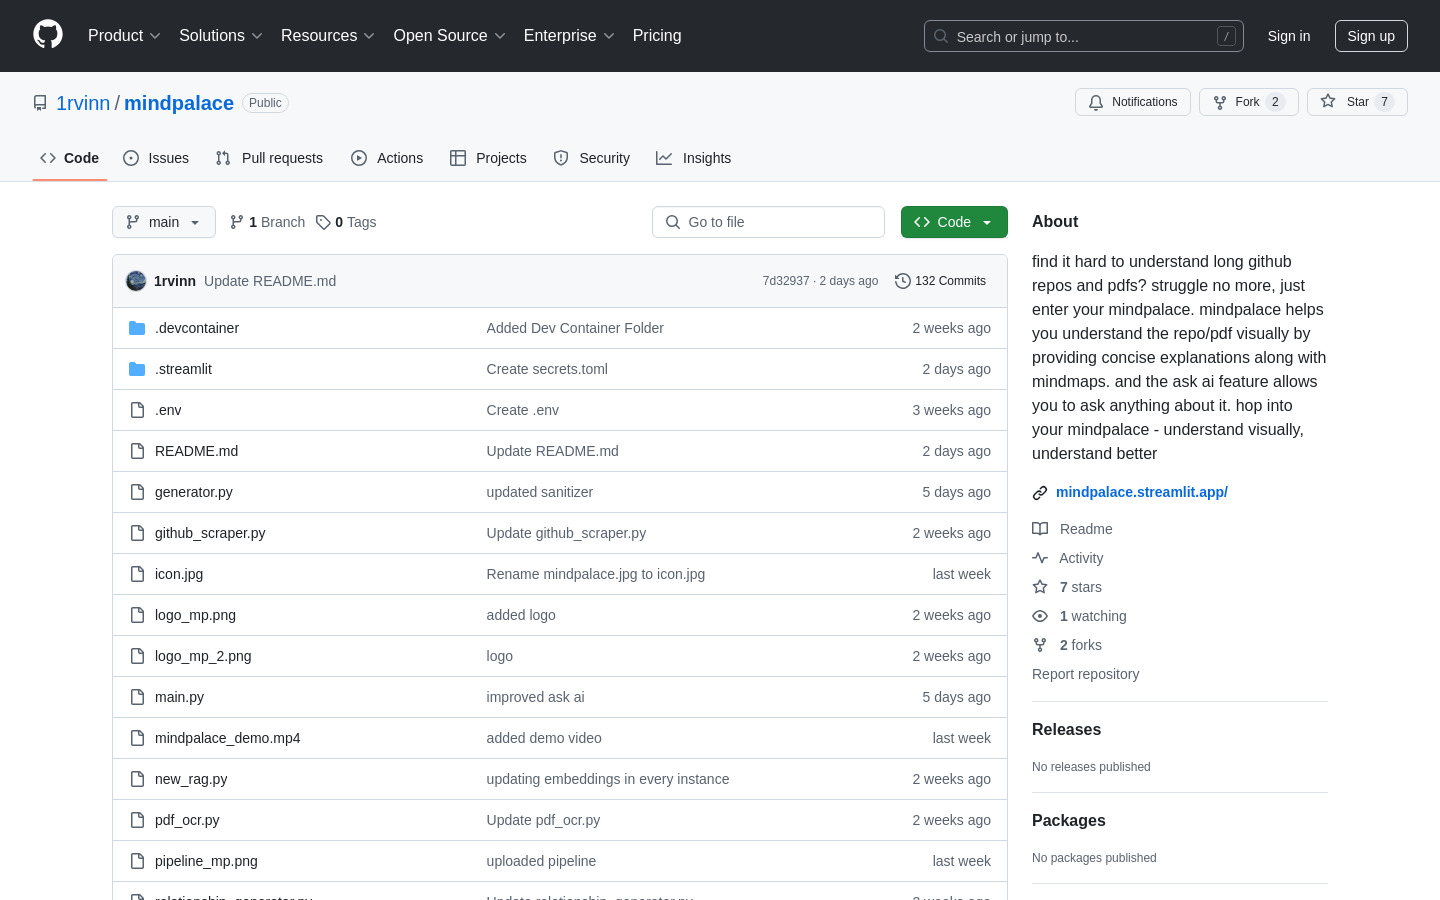Open the Pull requests tab
The image size is (1440, 900).
[x=269, y=158]
